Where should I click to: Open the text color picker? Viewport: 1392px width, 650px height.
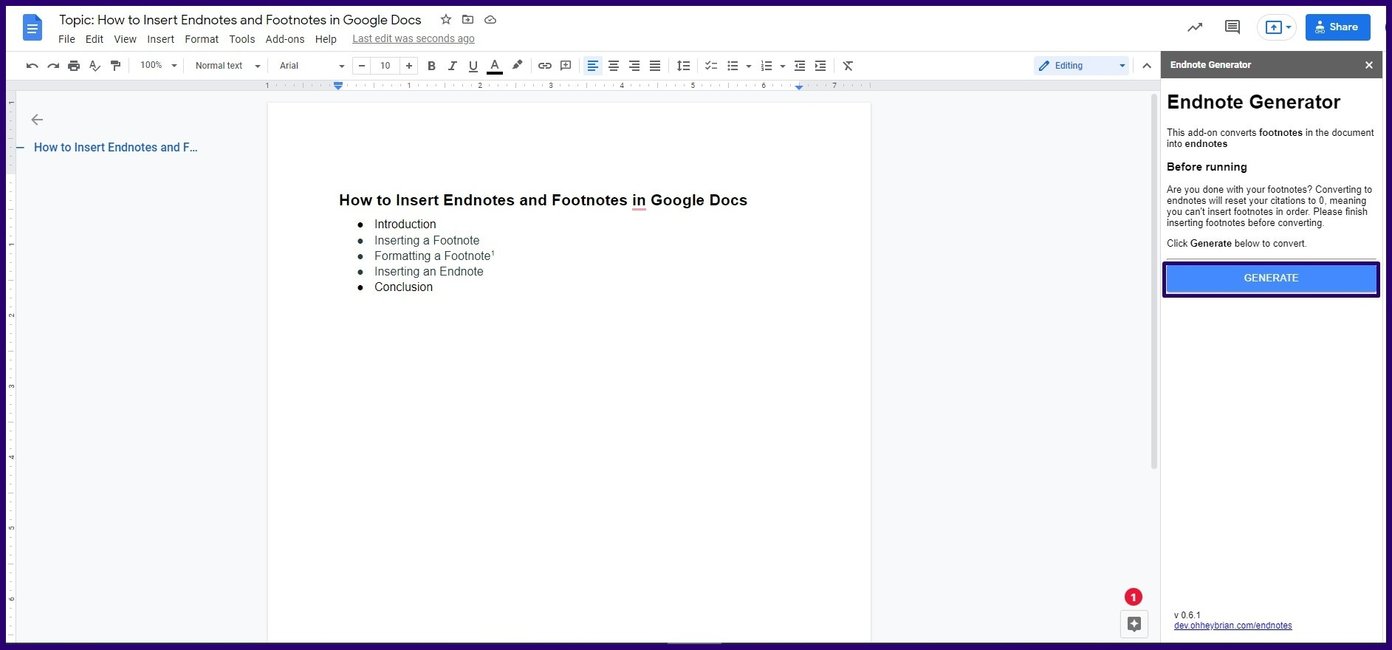point(494,66)
